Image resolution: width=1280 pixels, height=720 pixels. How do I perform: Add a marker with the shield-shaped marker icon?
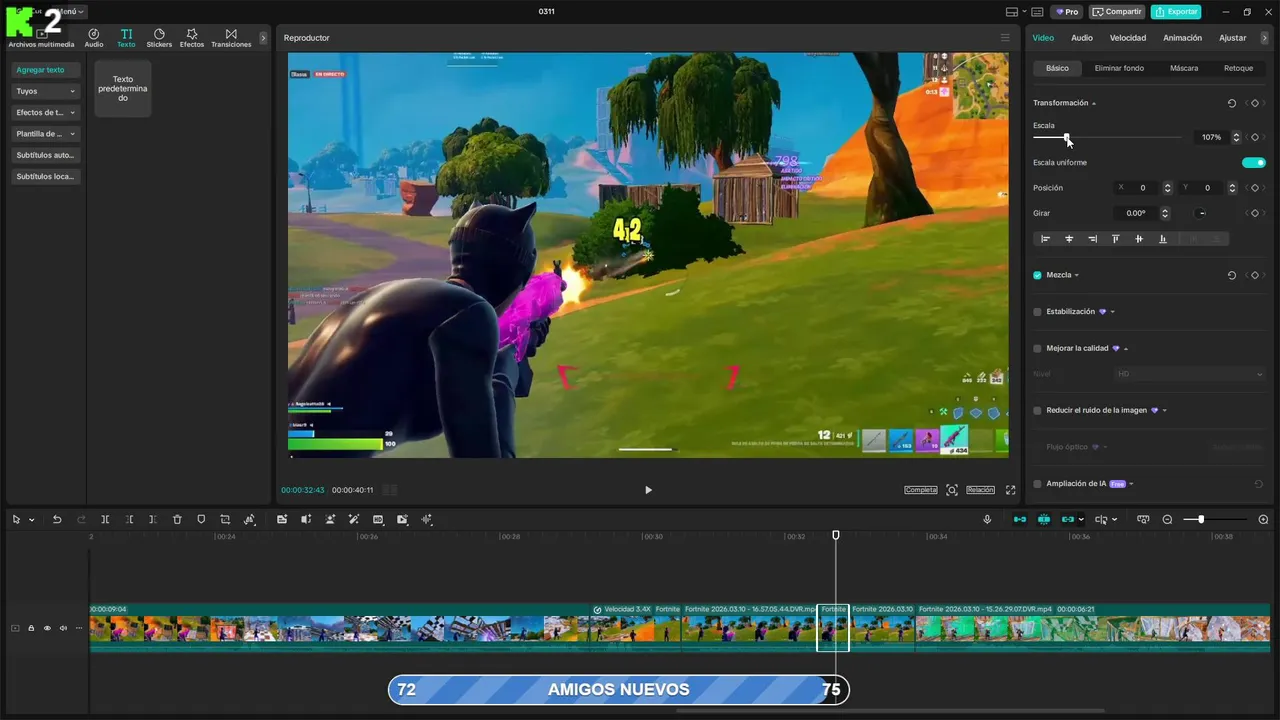tap(201, 519)
